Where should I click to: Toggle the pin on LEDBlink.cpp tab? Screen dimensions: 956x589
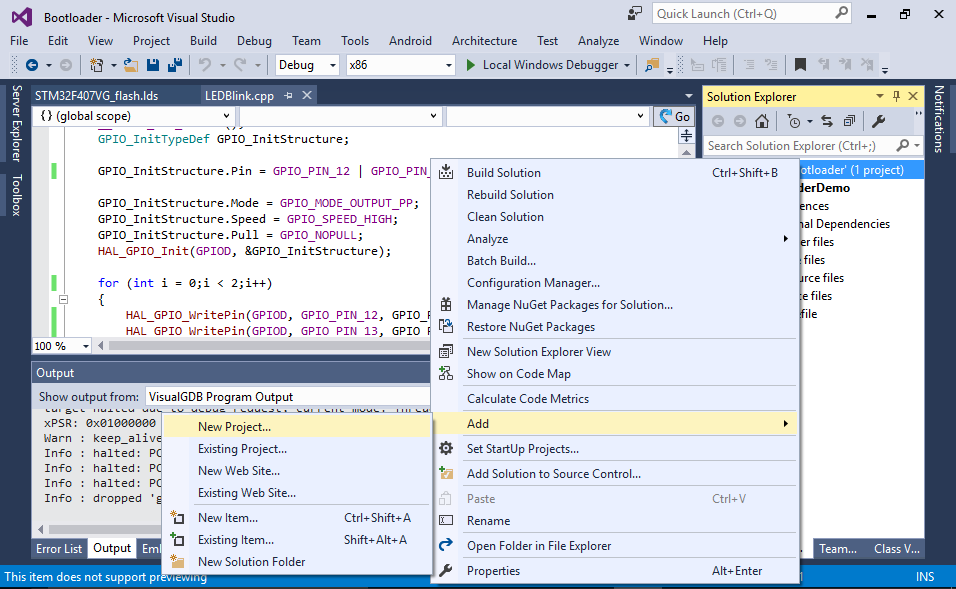[x=288, y=96]
